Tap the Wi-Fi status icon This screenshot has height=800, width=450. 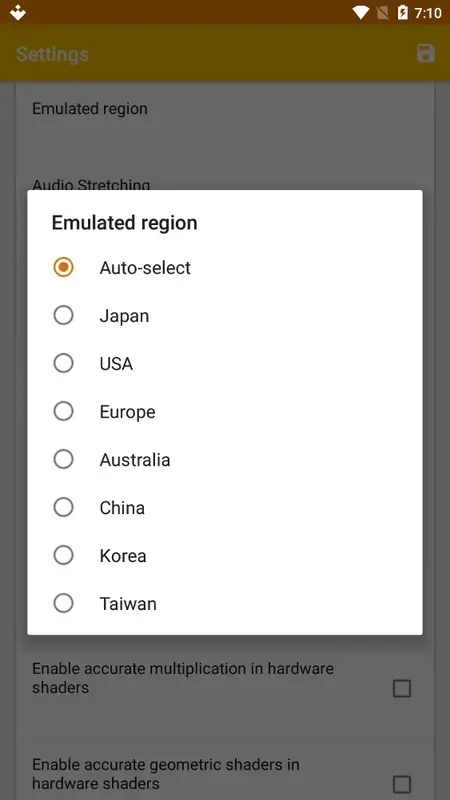(x=360, y=13)
